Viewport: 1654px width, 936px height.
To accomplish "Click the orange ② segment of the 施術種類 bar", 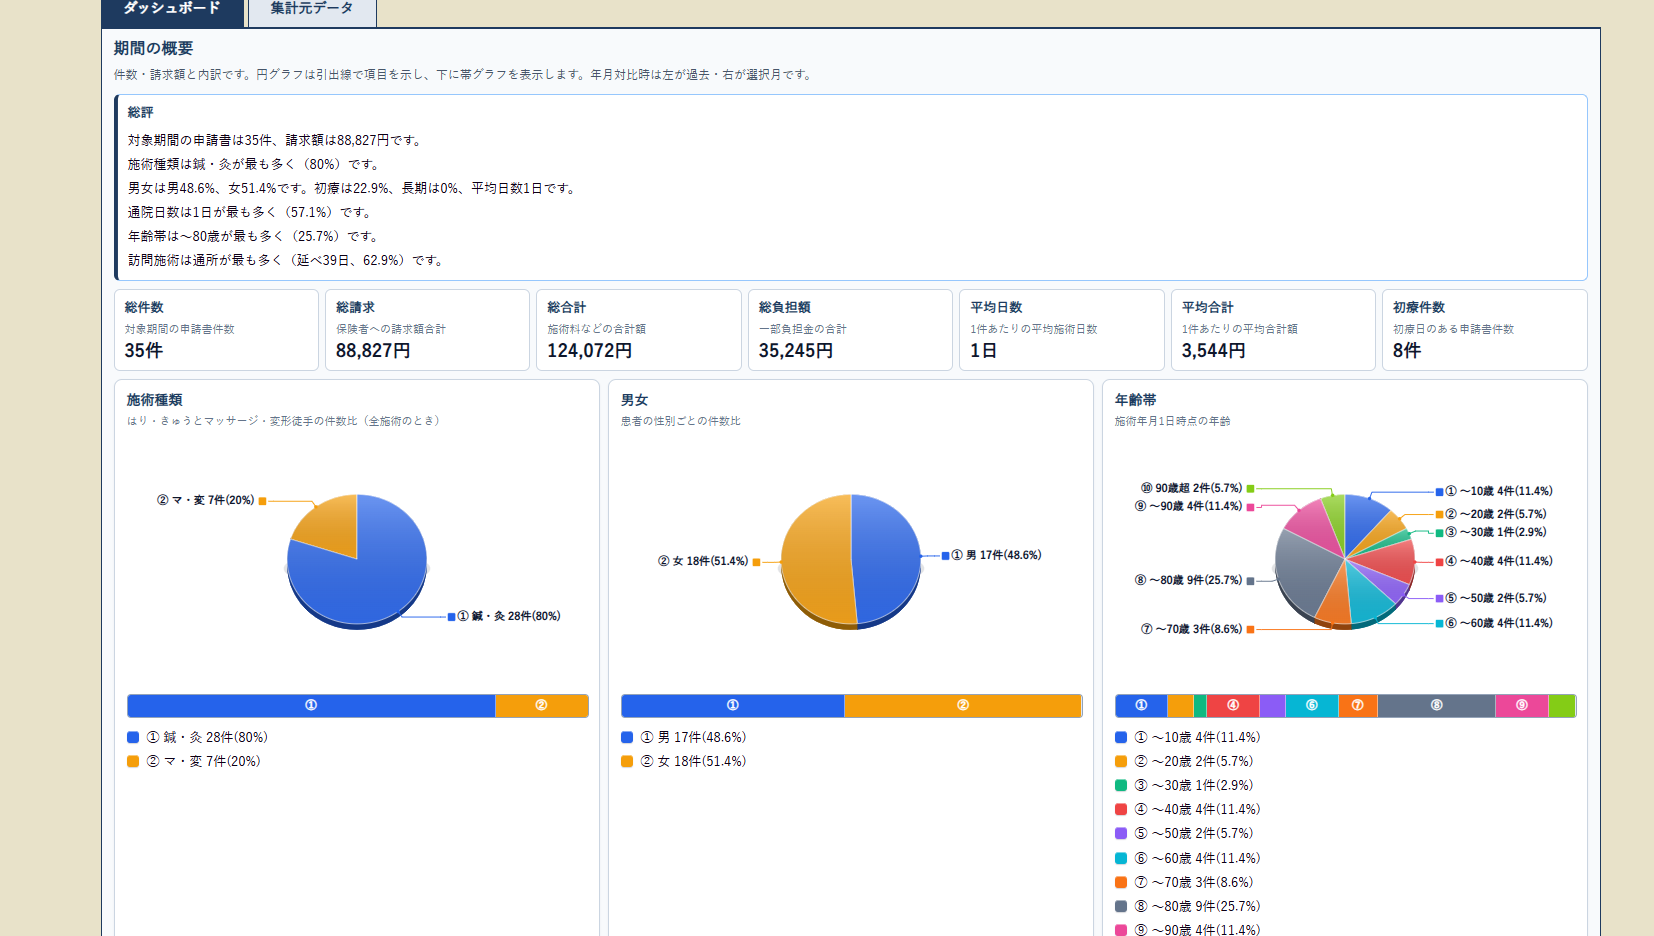I will [542, 706].
